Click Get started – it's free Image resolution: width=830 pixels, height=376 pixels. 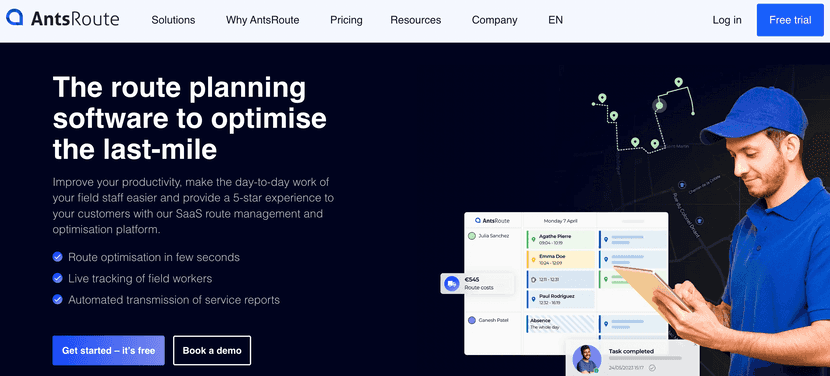[109, 351]
